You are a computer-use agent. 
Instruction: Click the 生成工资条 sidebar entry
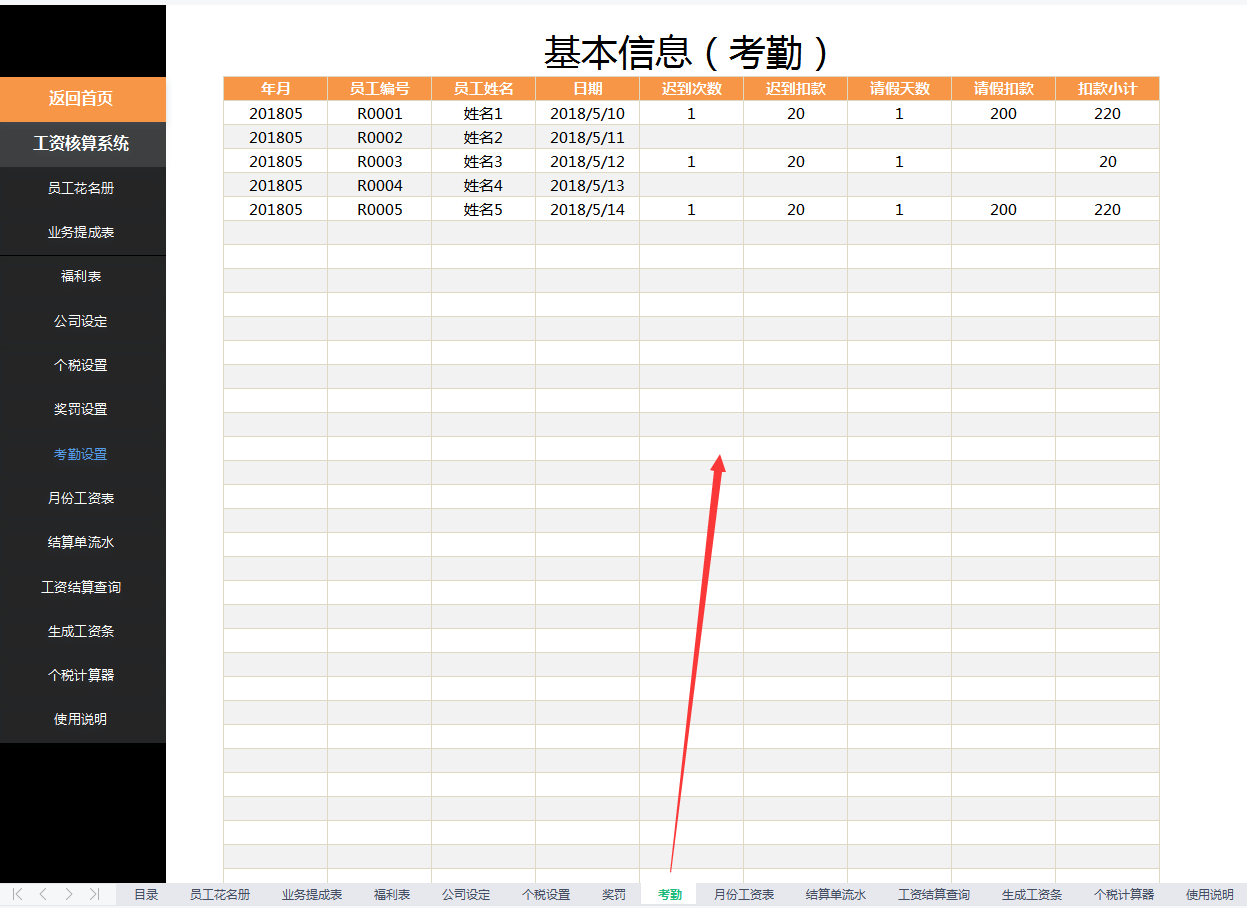coord(81,631)
